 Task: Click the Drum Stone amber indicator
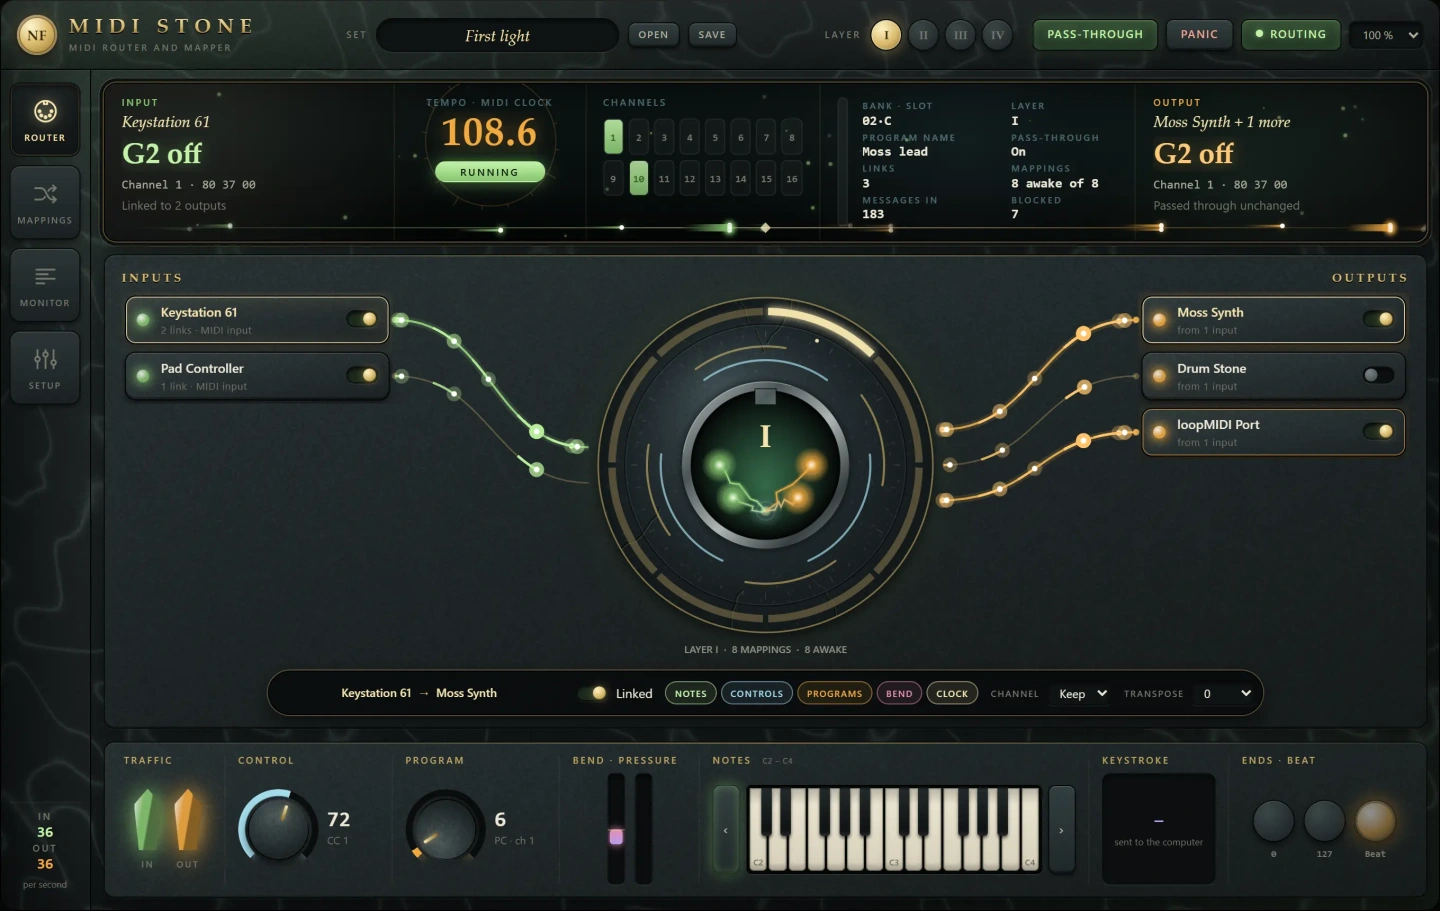click(1159, 376)
